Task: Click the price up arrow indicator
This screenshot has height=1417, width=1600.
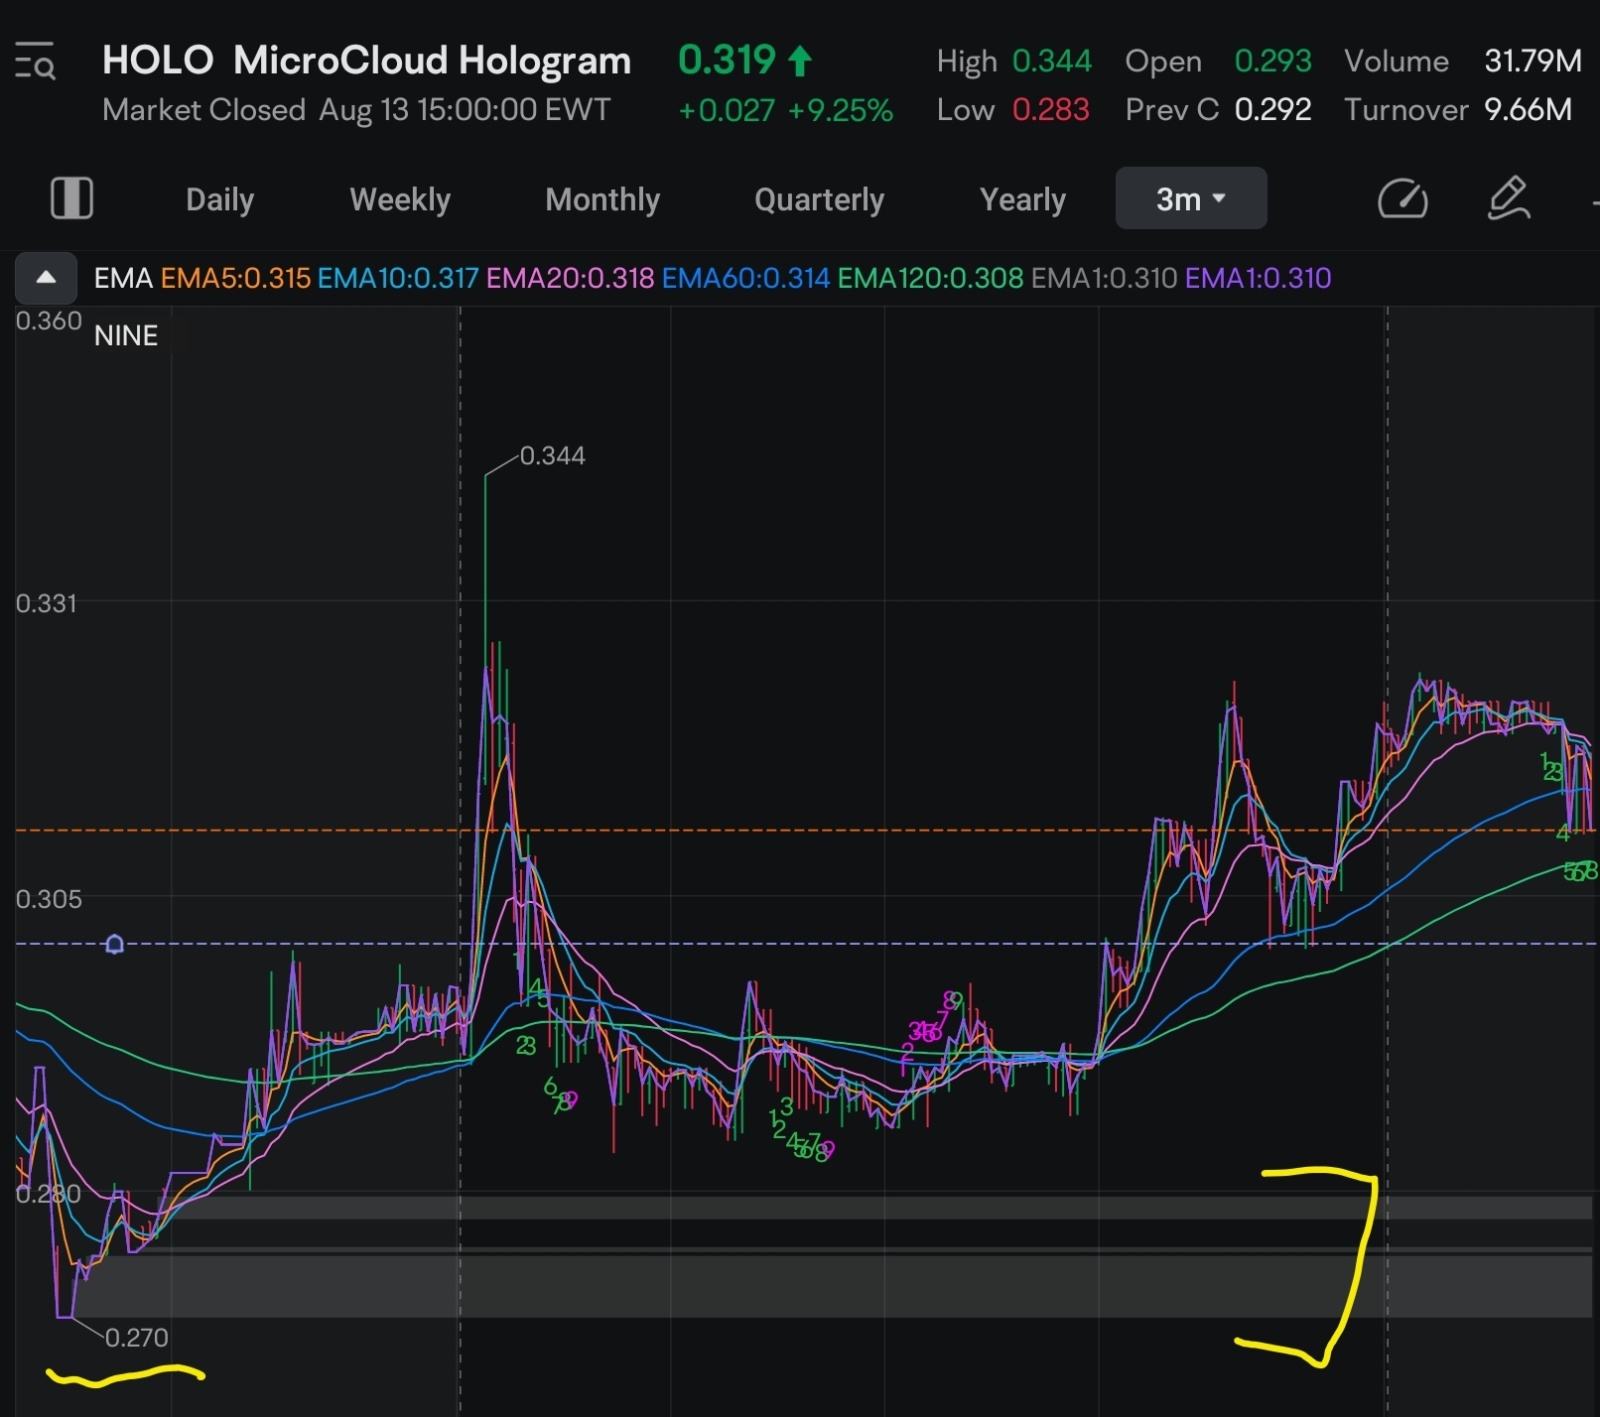Action: click(799, 61)
